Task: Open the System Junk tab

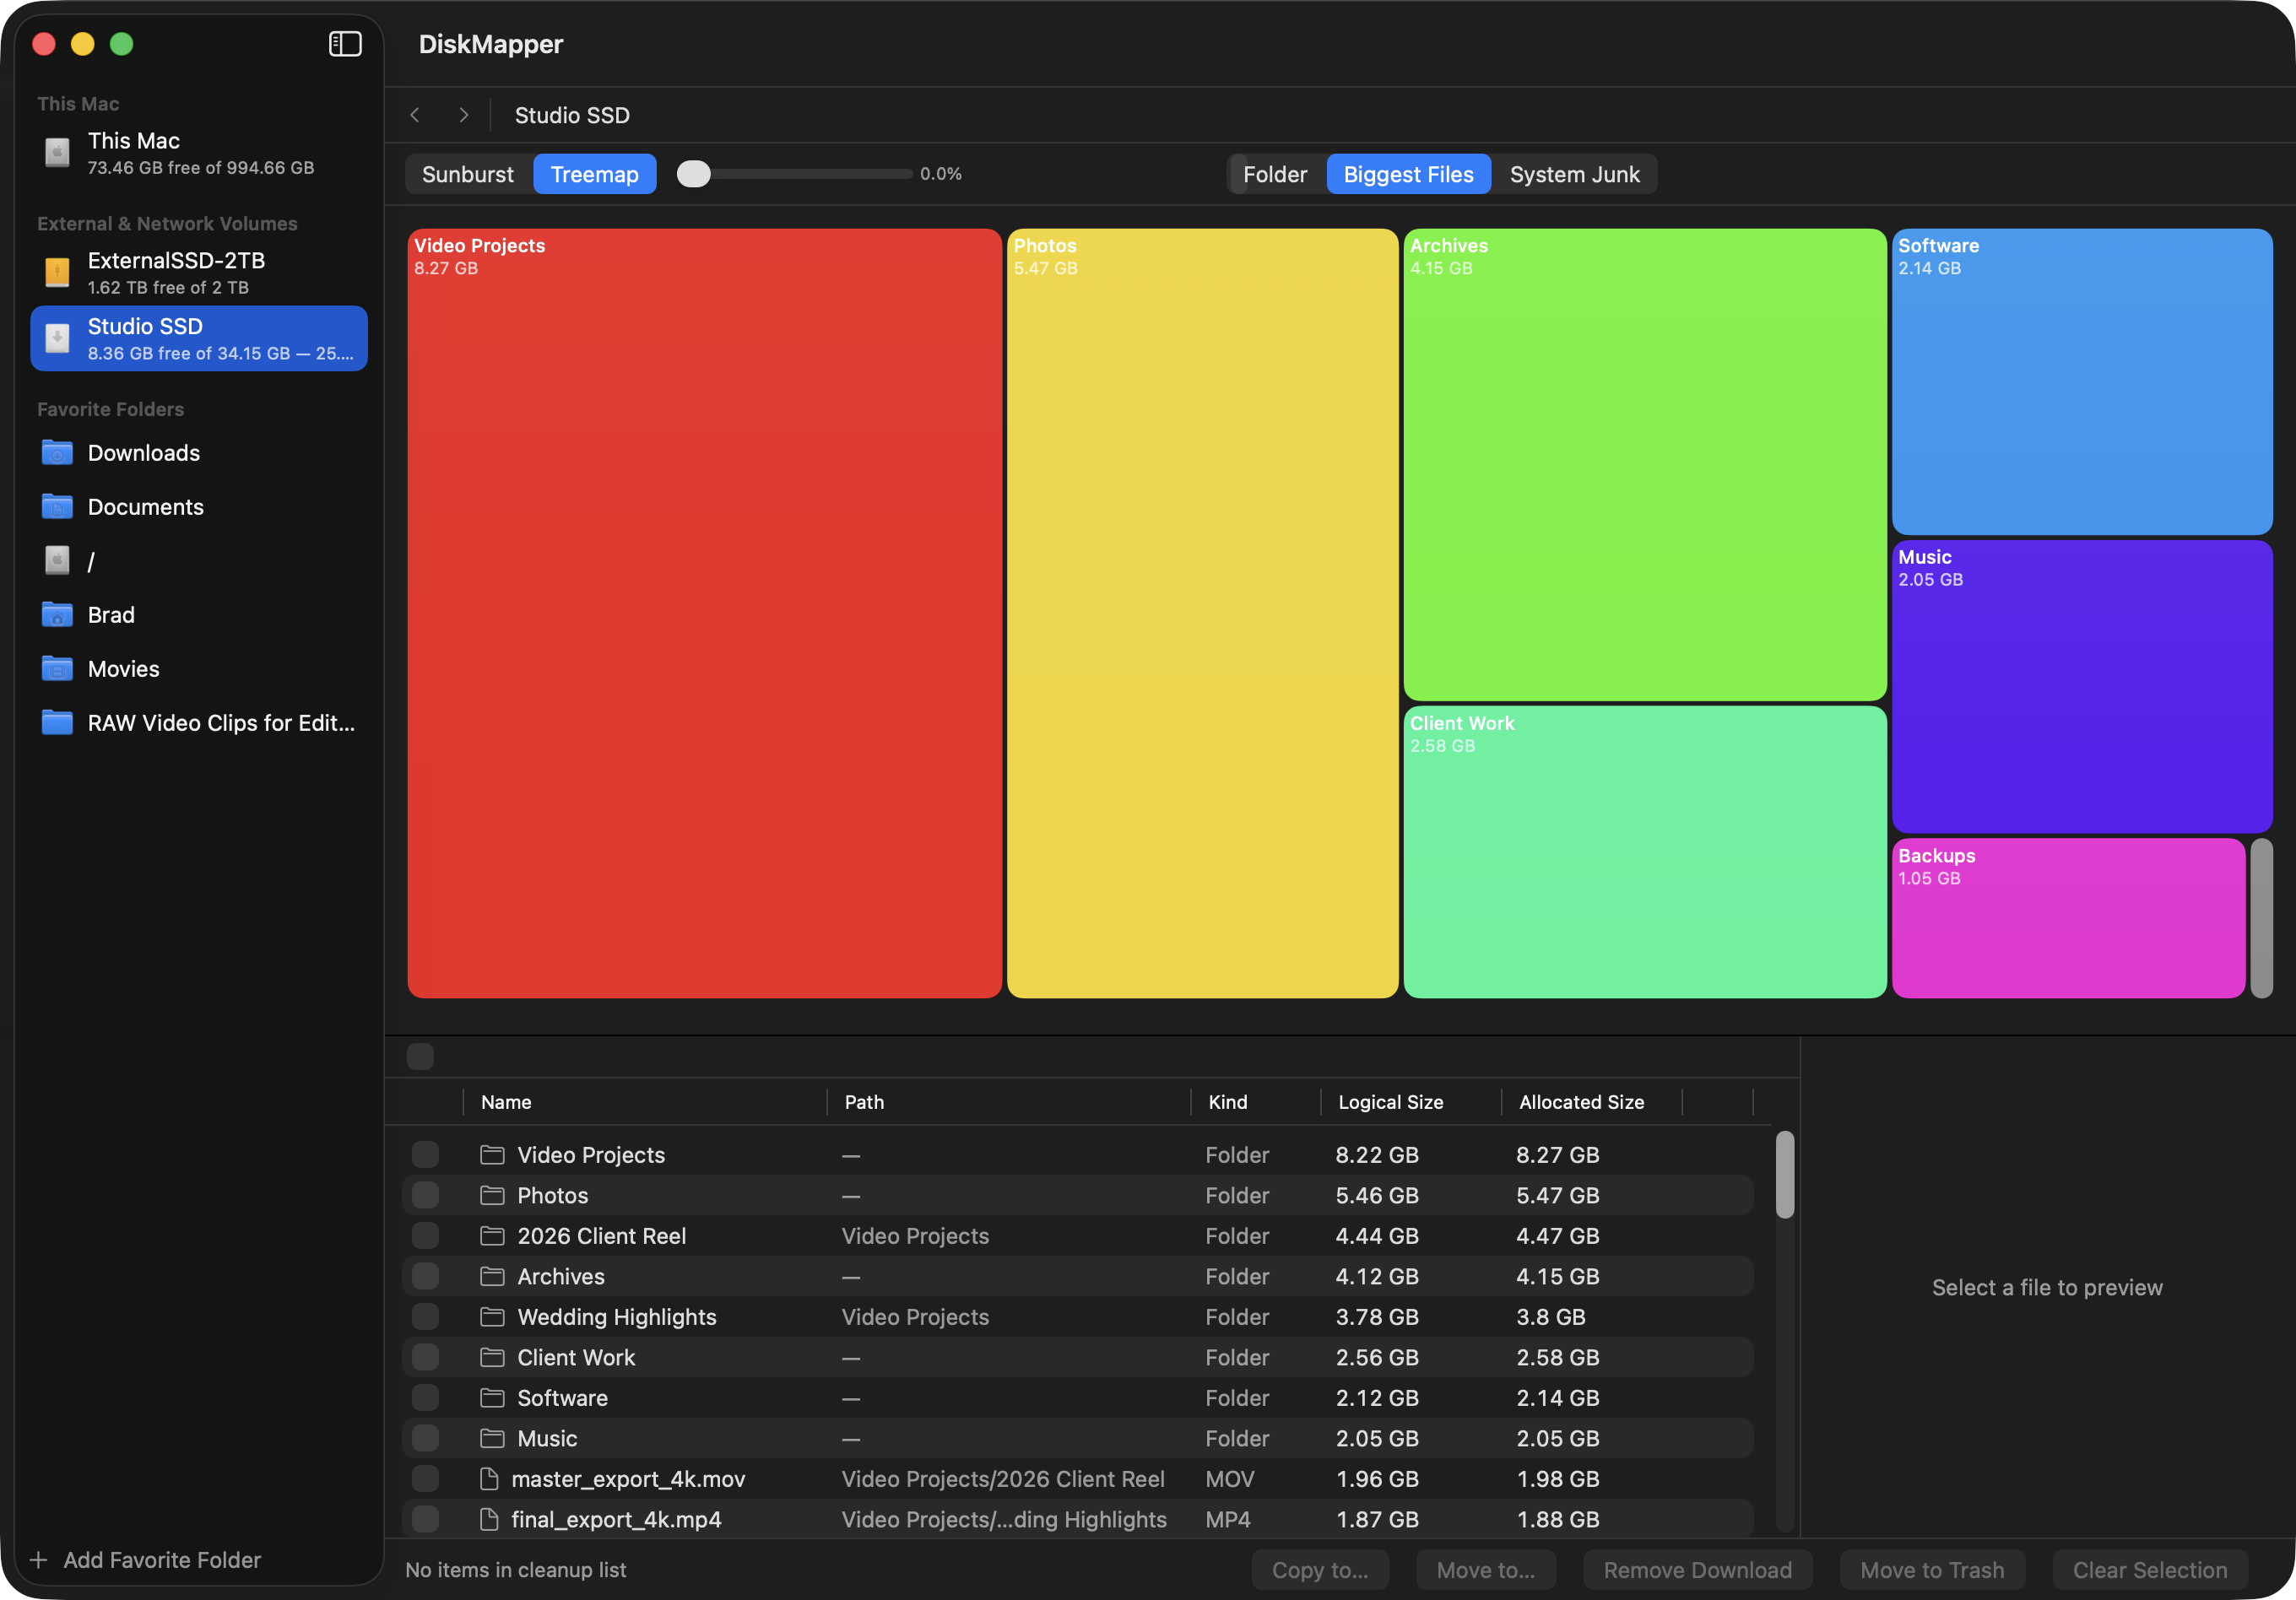Action: click(1574, 174)
